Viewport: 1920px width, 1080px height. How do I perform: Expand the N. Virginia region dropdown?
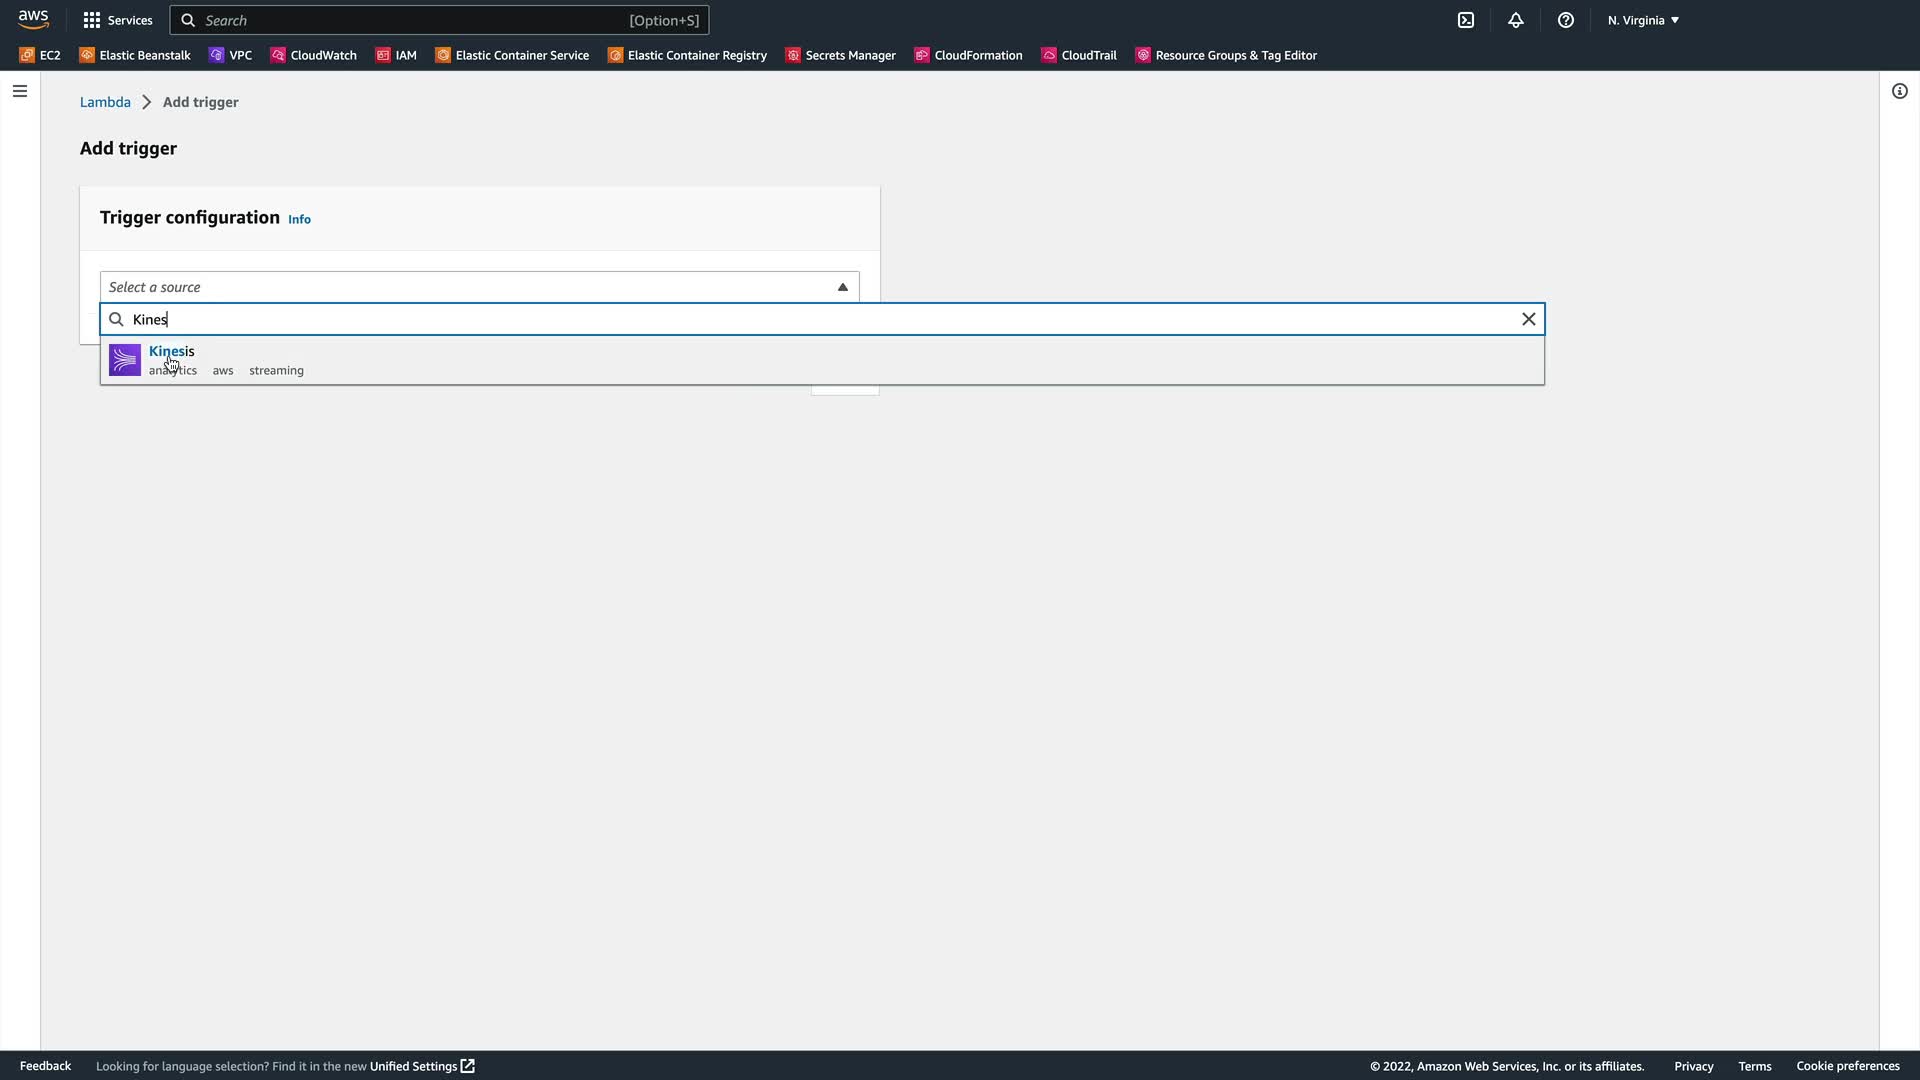(x=1643, y=20)
